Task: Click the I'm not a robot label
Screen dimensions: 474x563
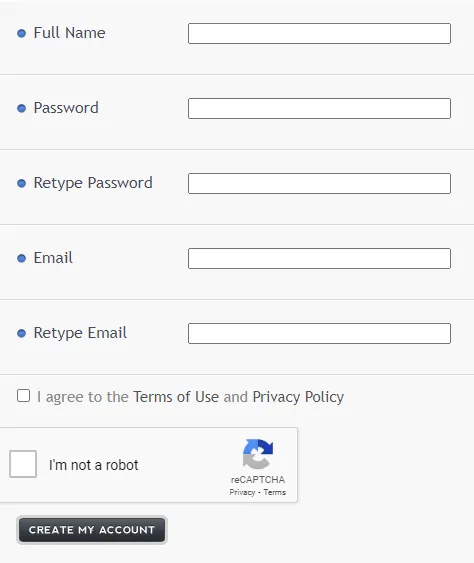Action: tap(93, 465)
